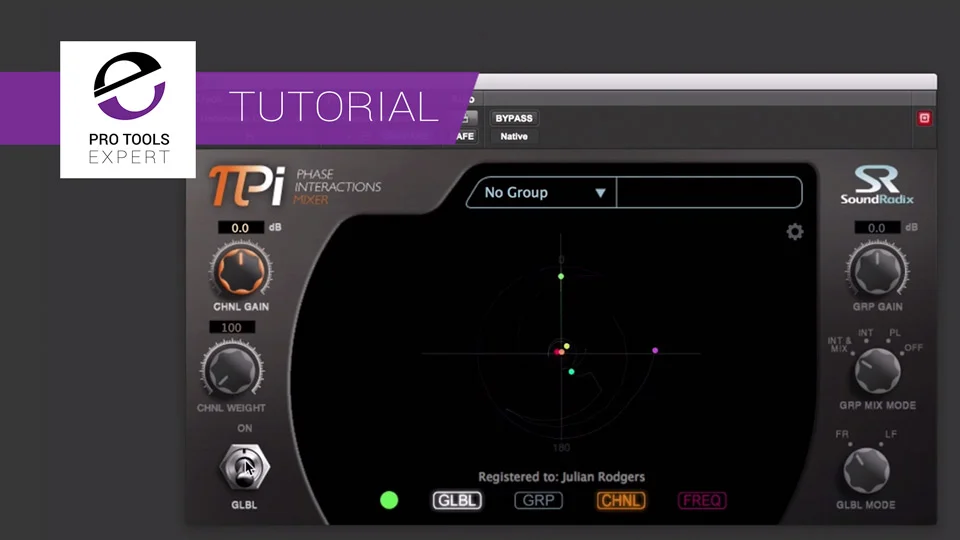Click the group gain 0.0 dB value field
Viewport: 960px width, 540px height.
[x=877, y=228]
